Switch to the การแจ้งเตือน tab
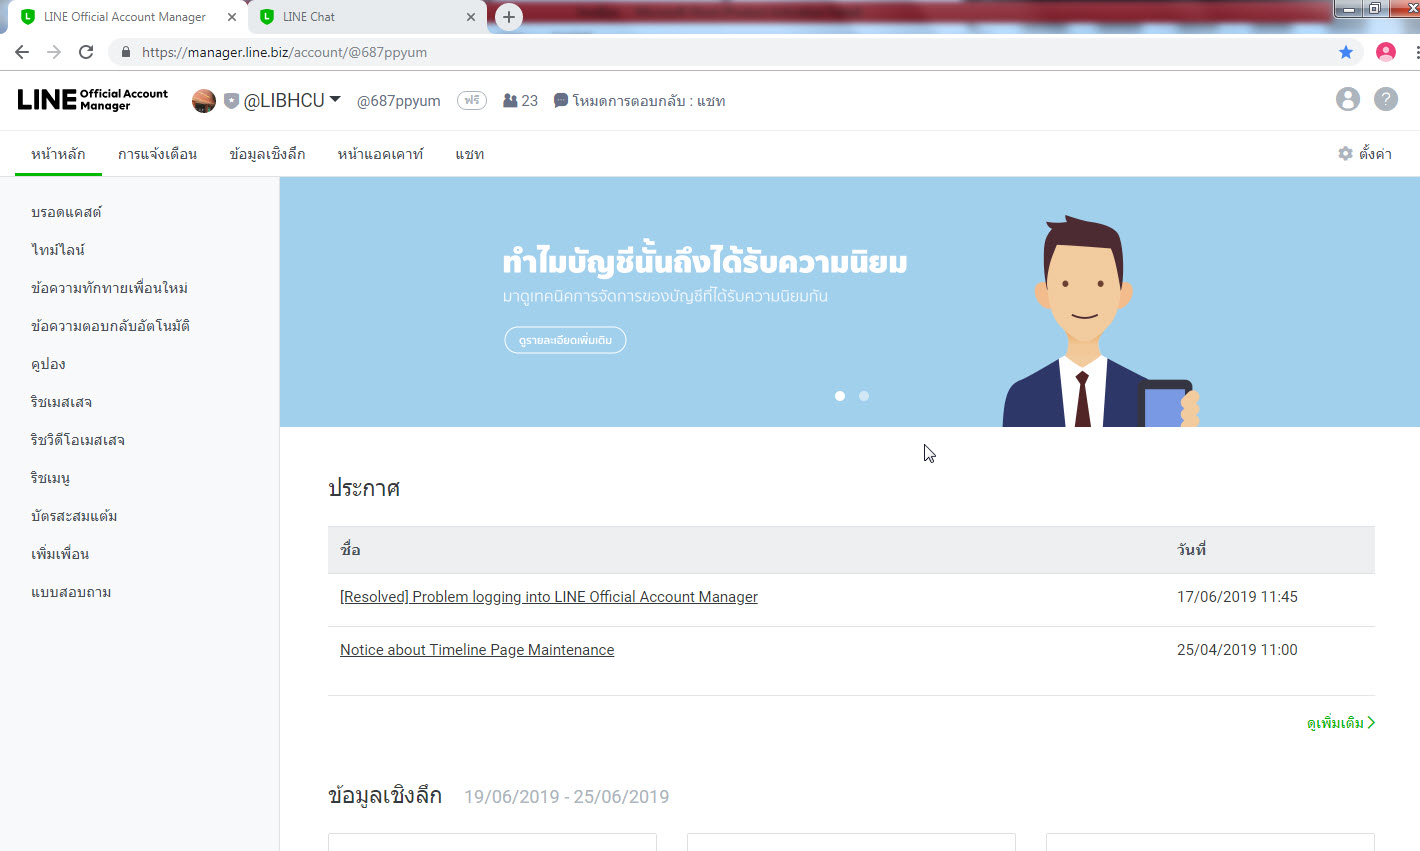 [x=157, y=154]
